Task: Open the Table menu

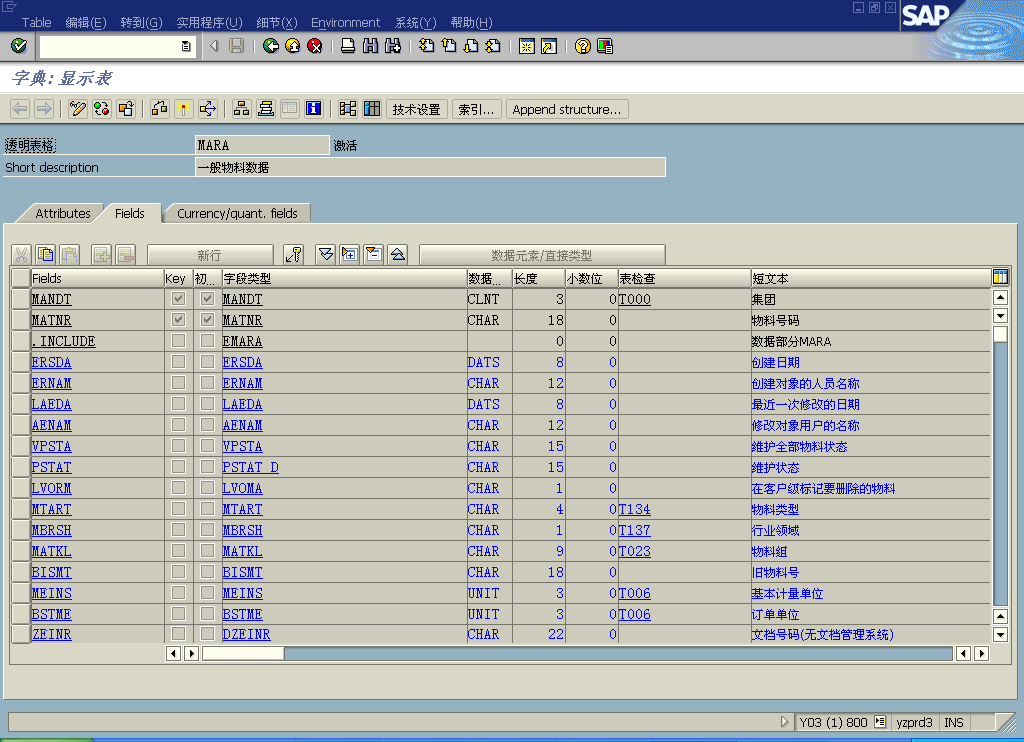Action: point(36,22)
